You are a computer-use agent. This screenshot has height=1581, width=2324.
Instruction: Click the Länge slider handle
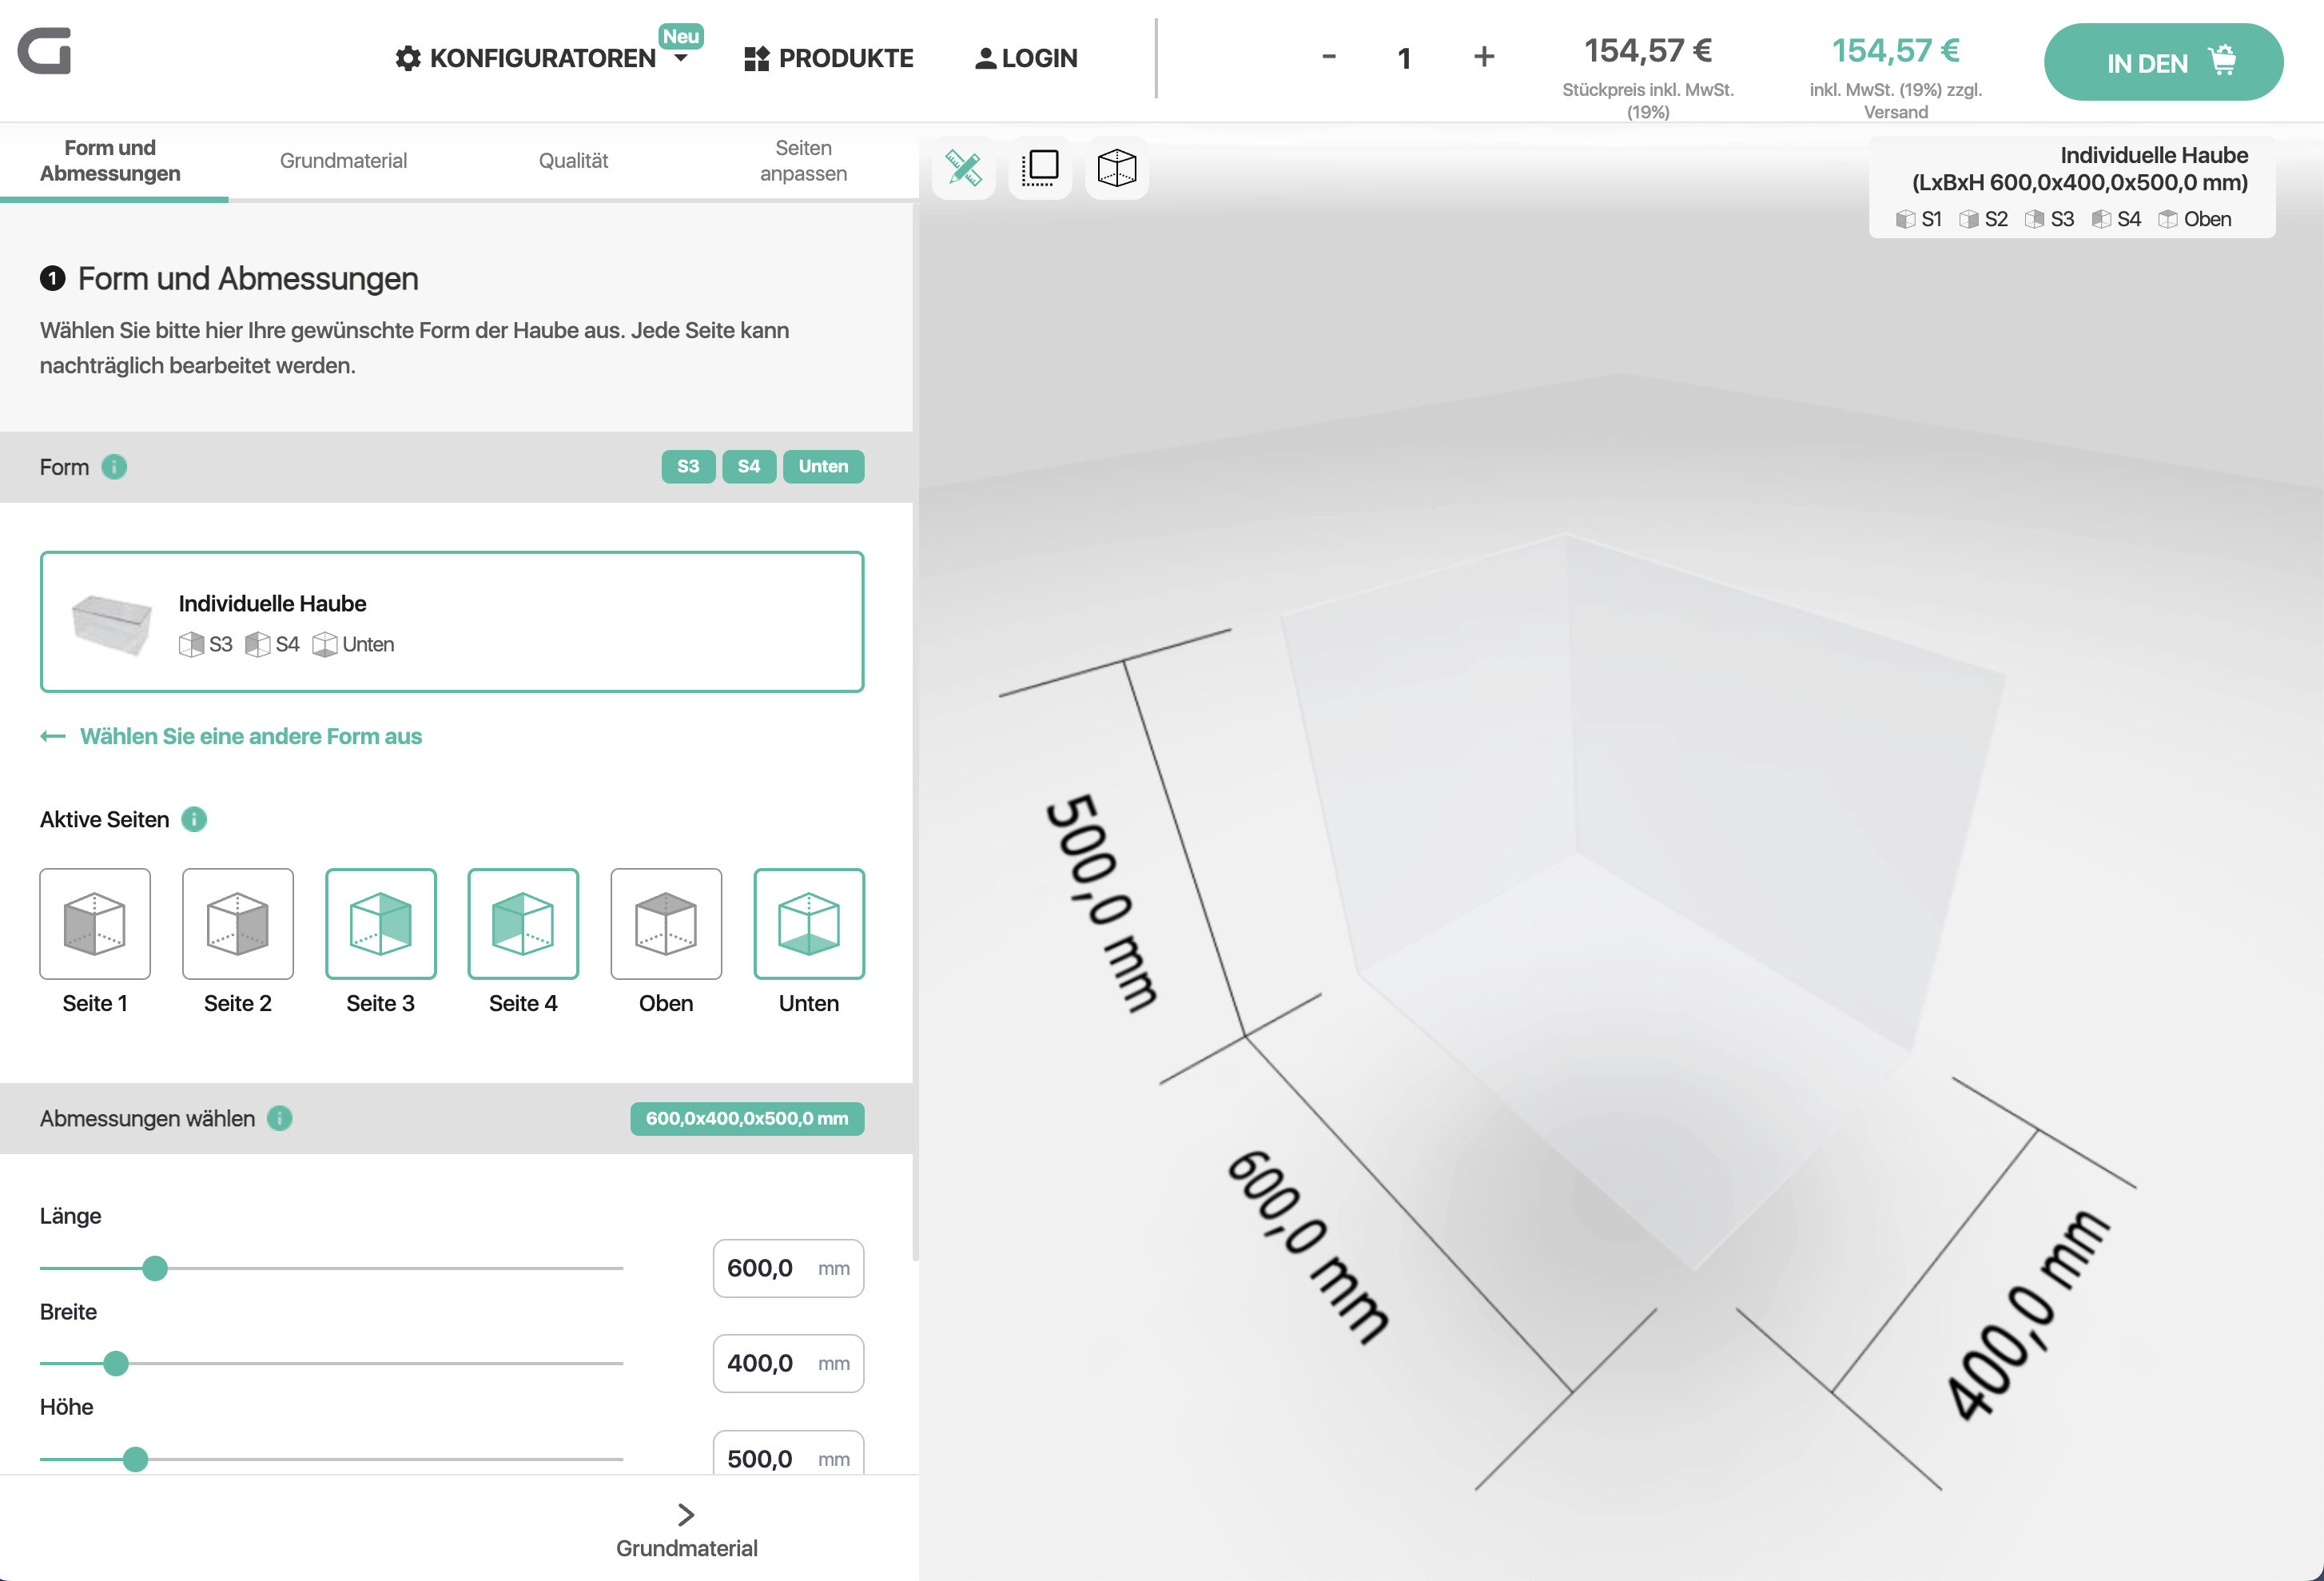(x=155, y=1268)
